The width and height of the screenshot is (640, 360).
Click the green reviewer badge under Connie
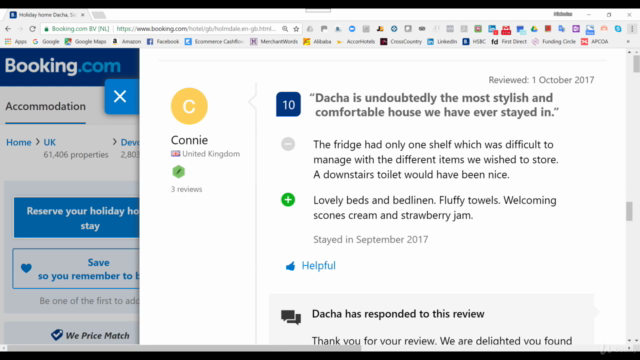[x=178, y=171]
